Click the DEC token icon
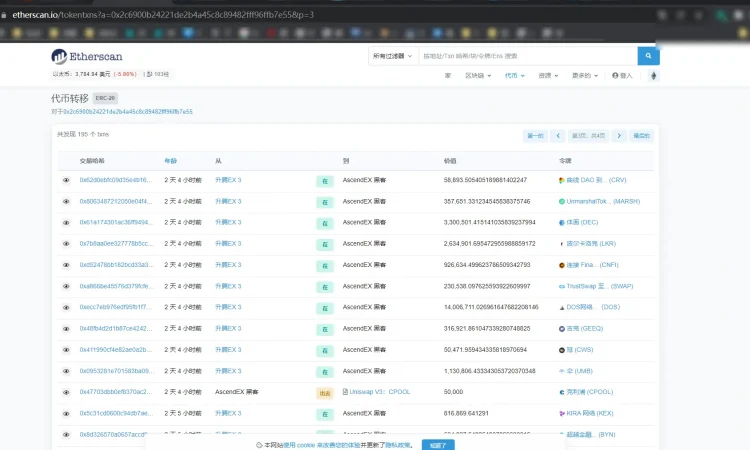This screenshot has width=750, height=450. tap(562, 222)
